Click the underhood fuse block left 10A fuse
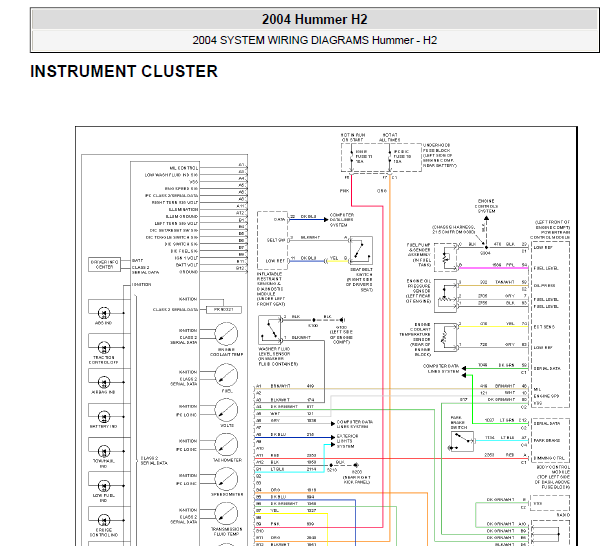608x546 pixels. [x=352, y=157]
